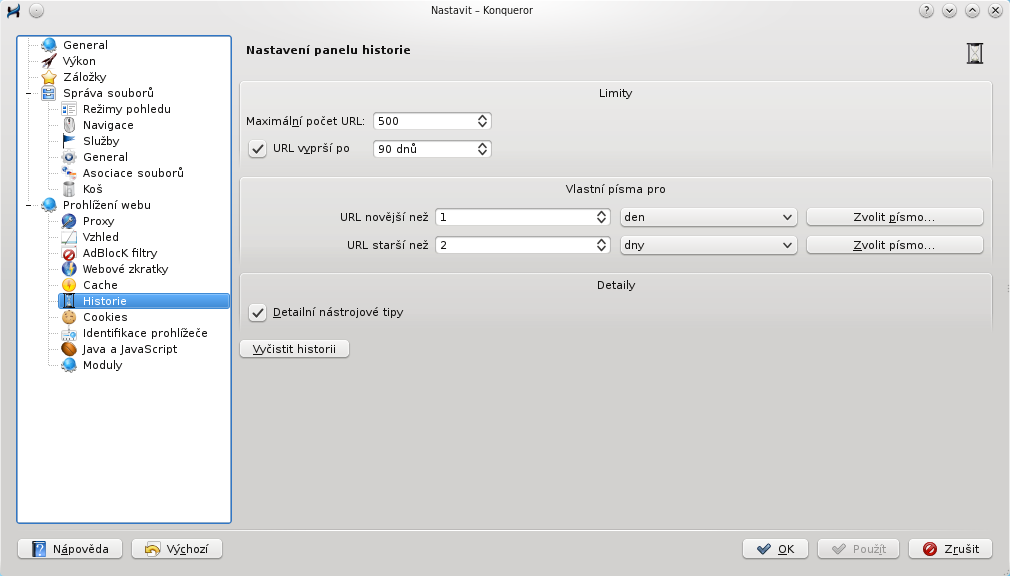Image resolution: width=1010 pixels, height=576 pixels.
Task: Toggle the URL vyprší po checkbox
Action: 258,149
